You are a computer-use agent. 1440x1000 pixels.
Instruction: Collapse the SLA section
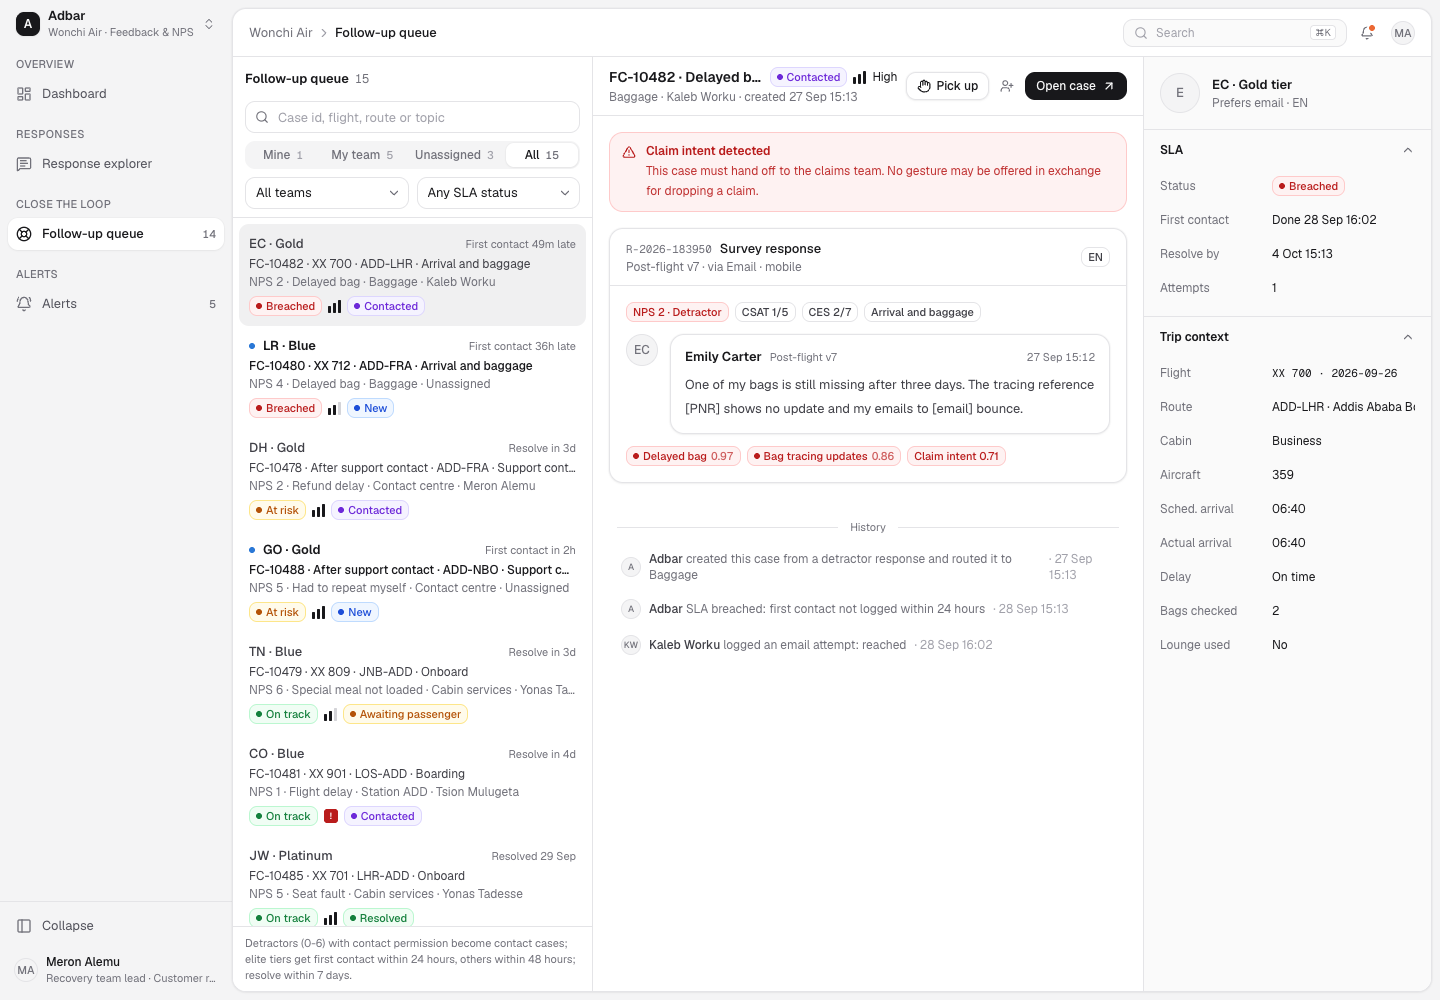(x=1407, y=150)
